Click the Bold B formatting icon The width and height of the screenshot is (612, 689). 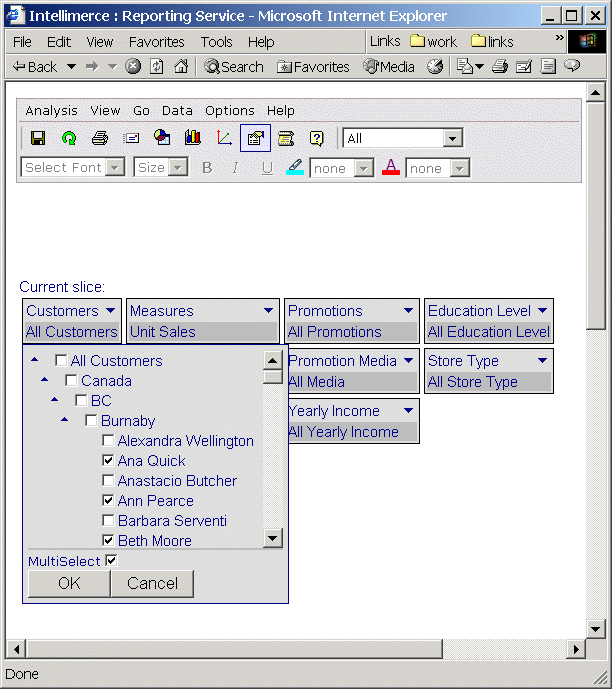(207, 168)
